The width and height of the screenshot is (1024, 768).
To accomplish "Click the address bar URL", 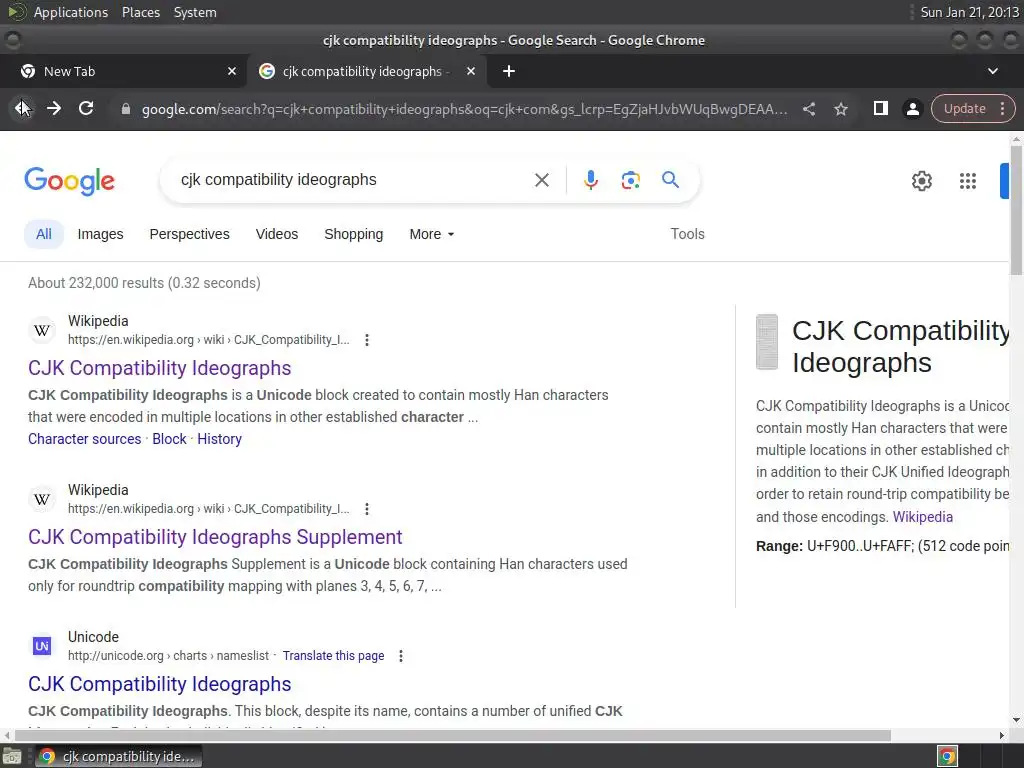I will [x=464, y=109].
